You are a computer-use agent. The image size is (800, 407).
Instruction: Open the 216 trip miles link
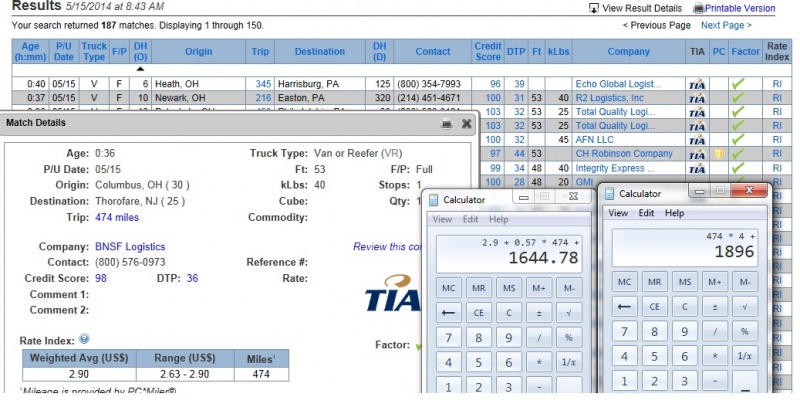263,97
